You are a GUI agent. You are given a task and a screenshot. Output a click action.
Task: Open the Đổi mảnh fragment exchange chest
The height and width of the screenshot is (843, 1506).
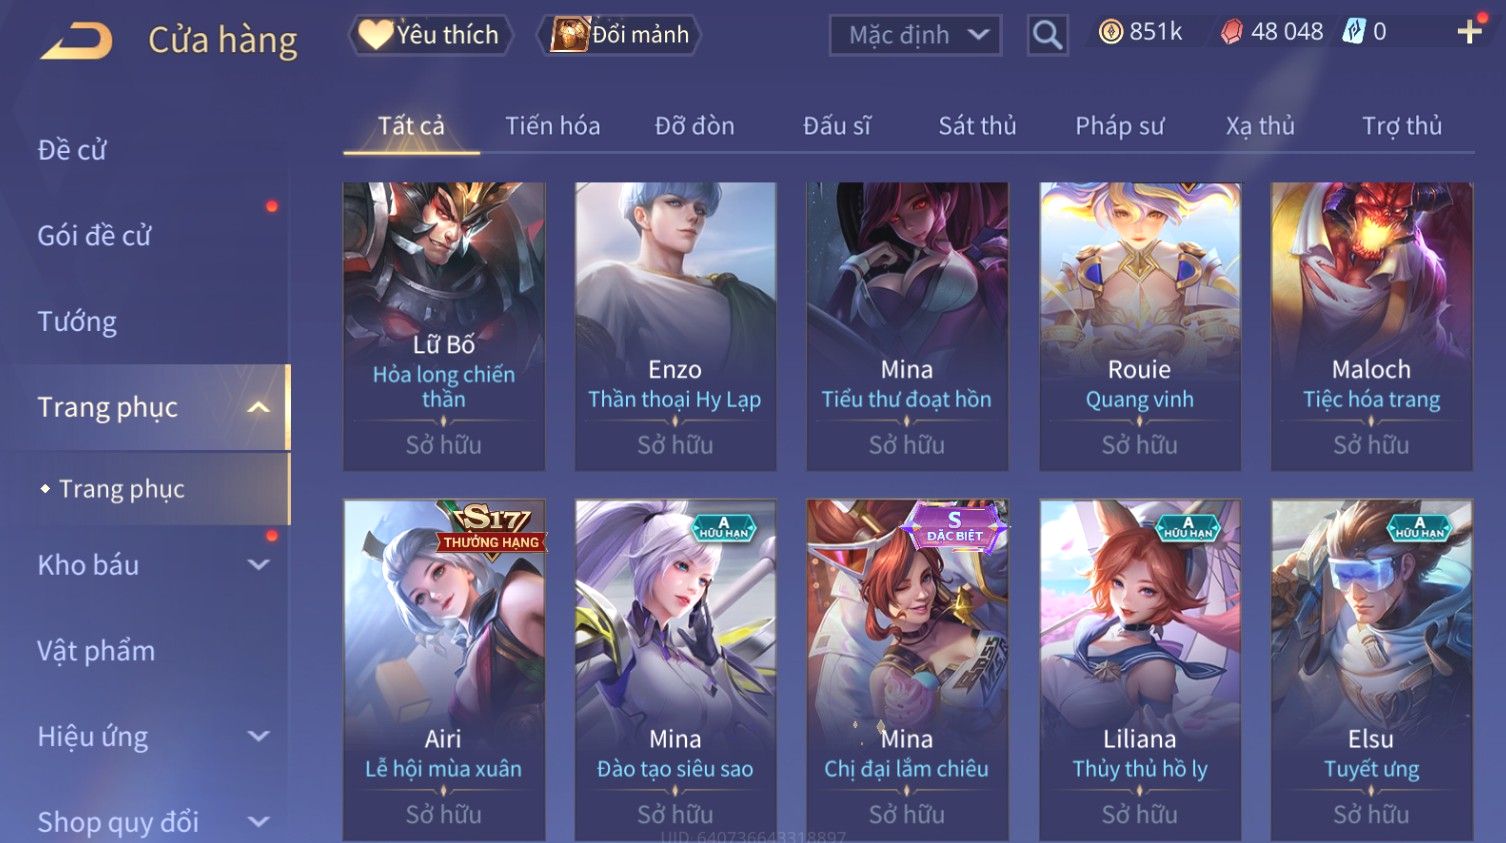pyautogui.click(x=619, y=35)
